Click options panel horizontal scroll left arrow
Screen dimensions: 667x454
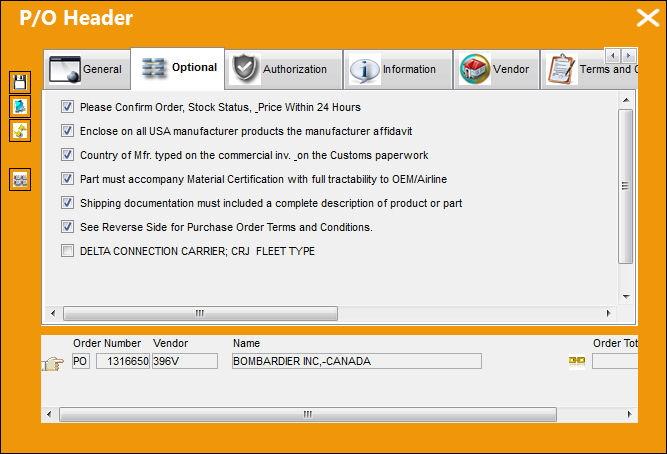coord(53,314)
